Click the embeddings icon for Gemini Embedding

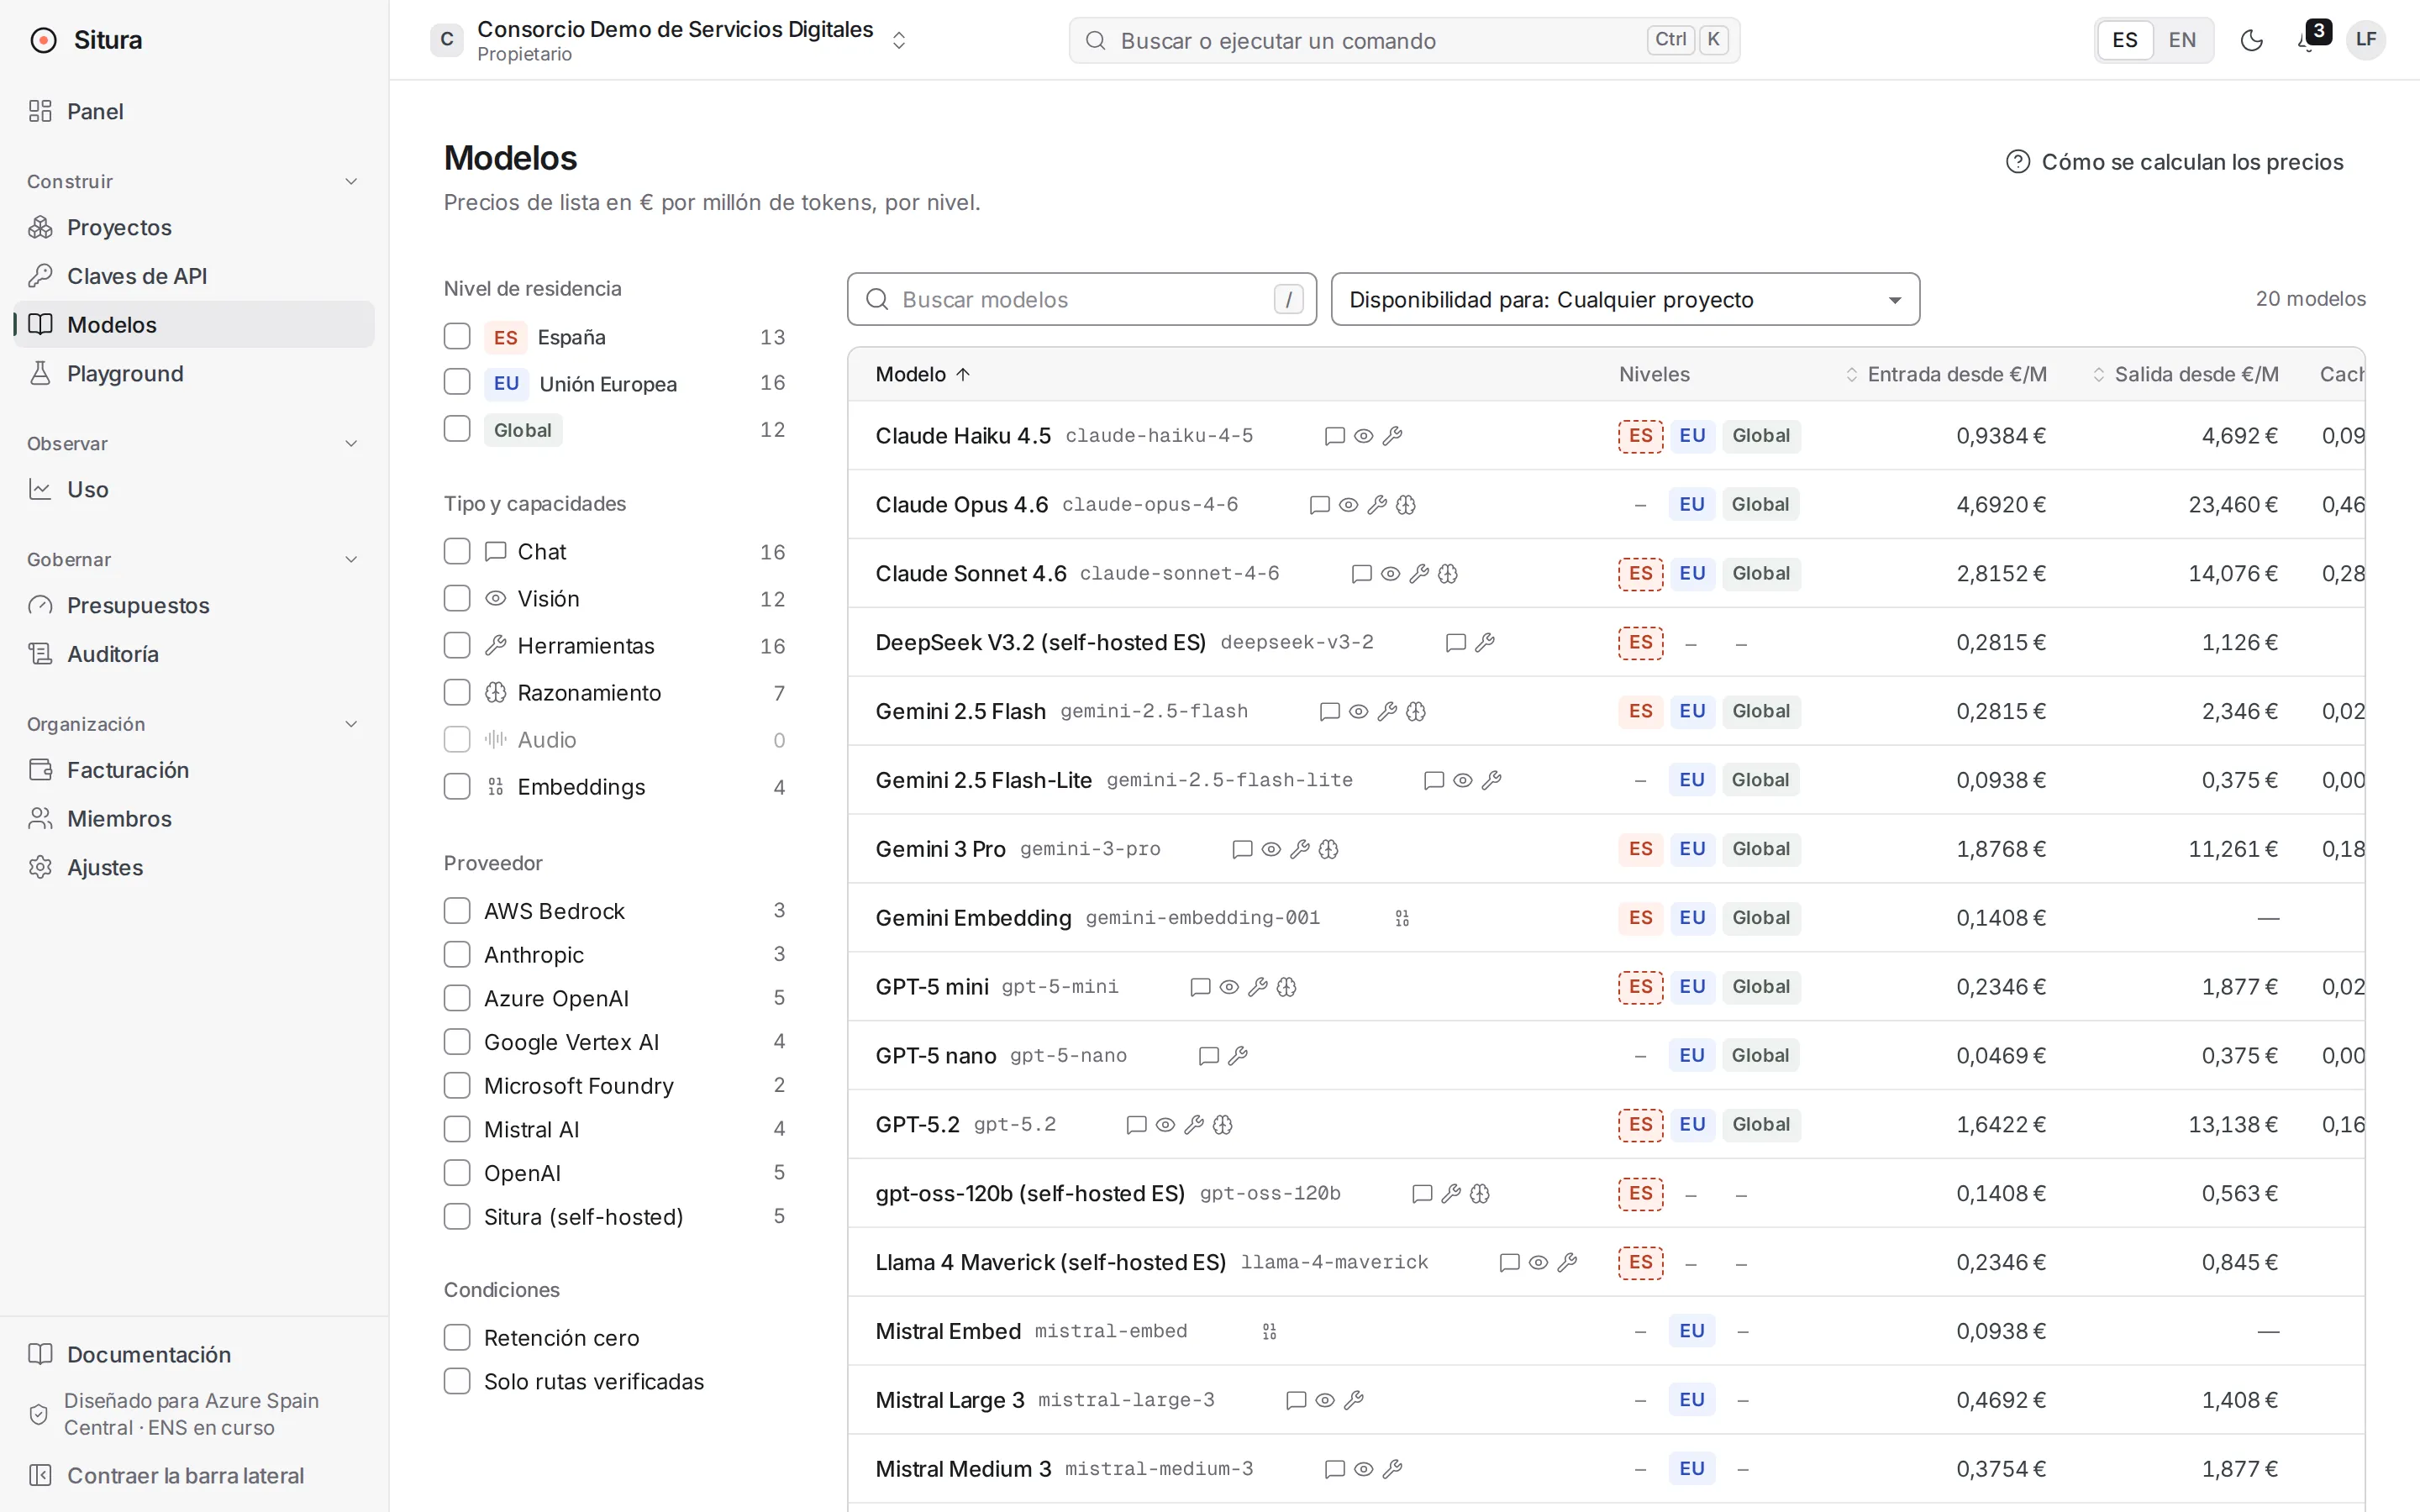[1402, 918]
